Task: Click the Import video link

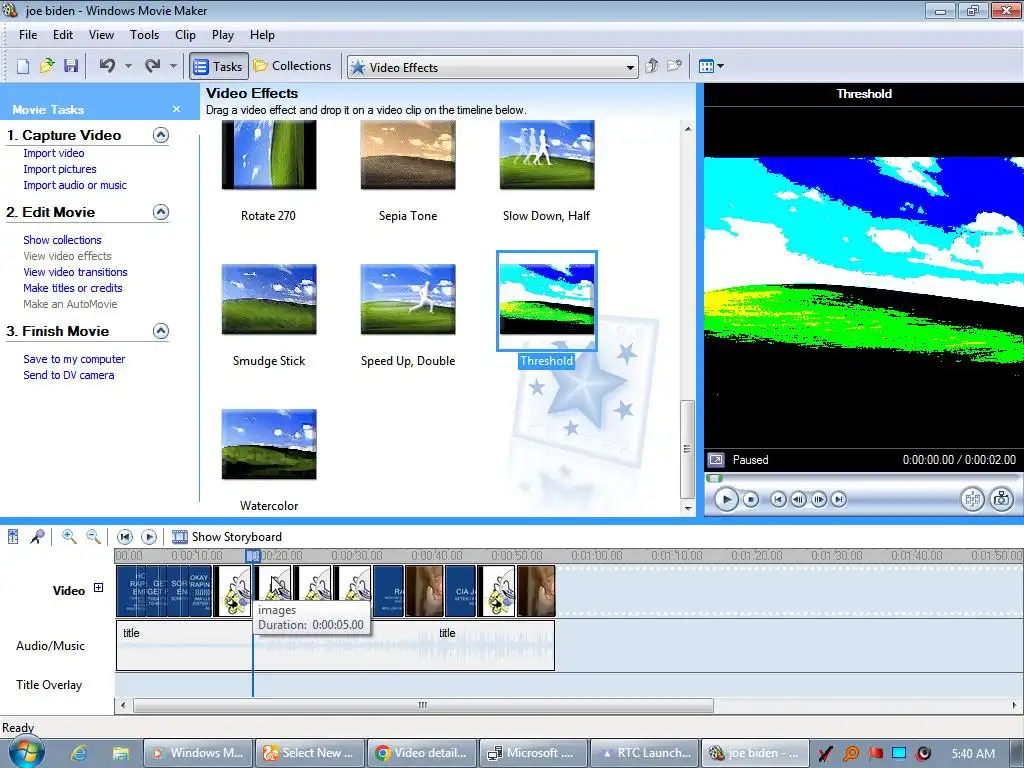Action: [54, 153]
